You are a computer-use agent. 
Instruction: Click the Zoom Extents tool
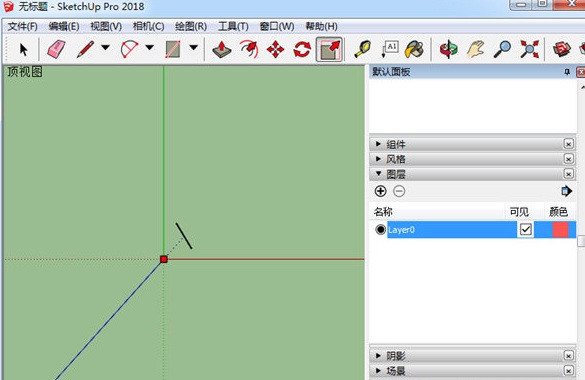529,49
